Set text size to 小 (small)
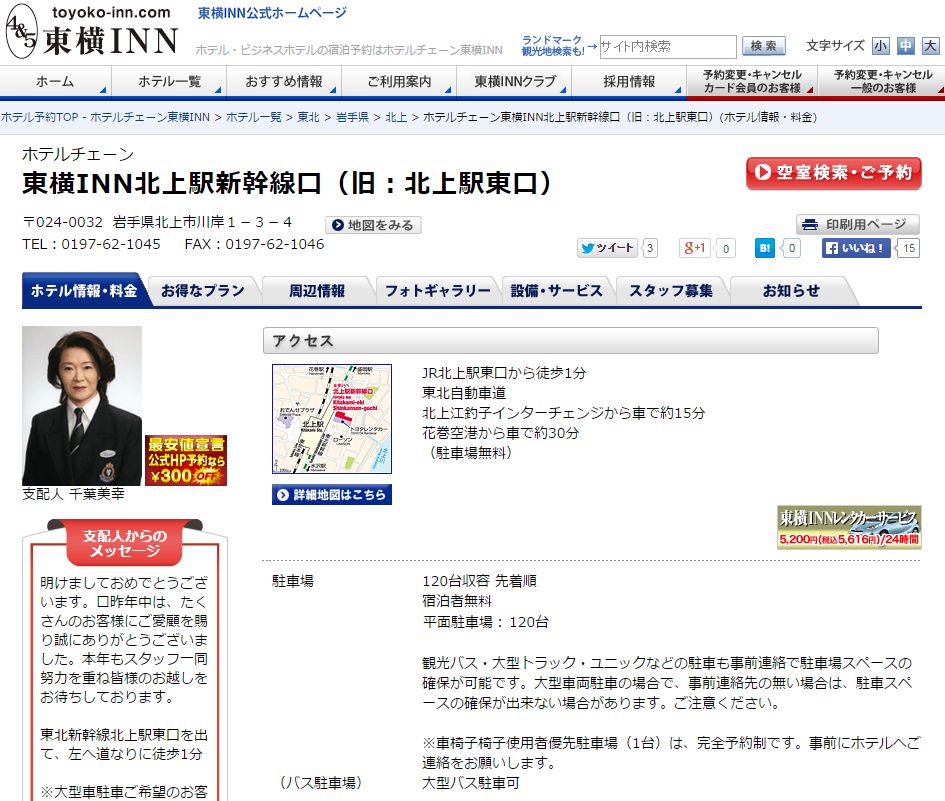Screen dimensions: 945x801 pos(881,46)
